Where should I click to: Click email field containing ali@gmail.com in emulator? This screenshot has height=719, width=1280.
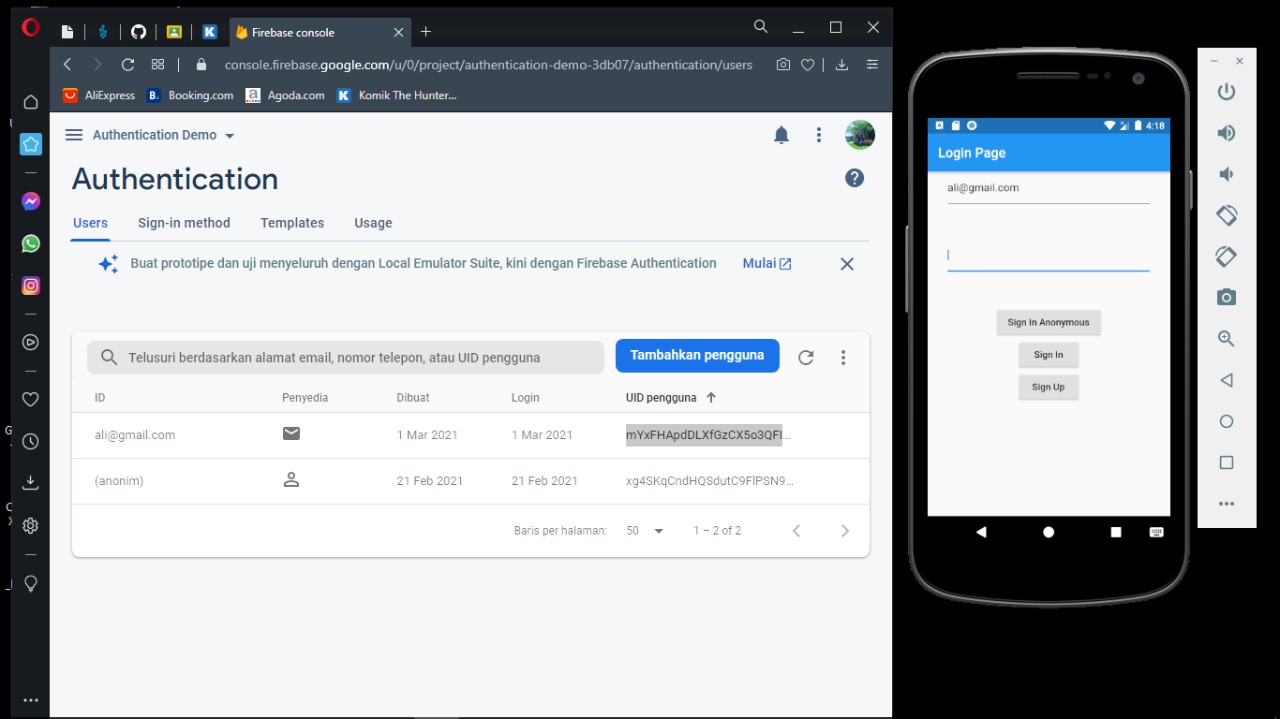(x=1048, y=188)
